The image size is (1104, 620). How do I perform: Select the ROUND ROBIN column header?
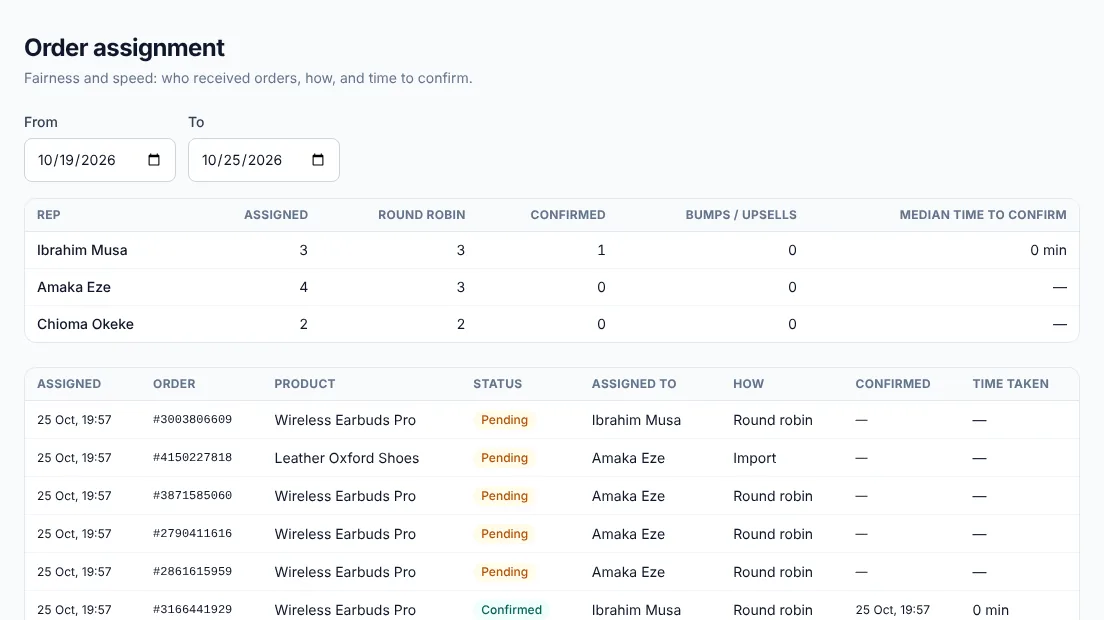click(422, 215)
